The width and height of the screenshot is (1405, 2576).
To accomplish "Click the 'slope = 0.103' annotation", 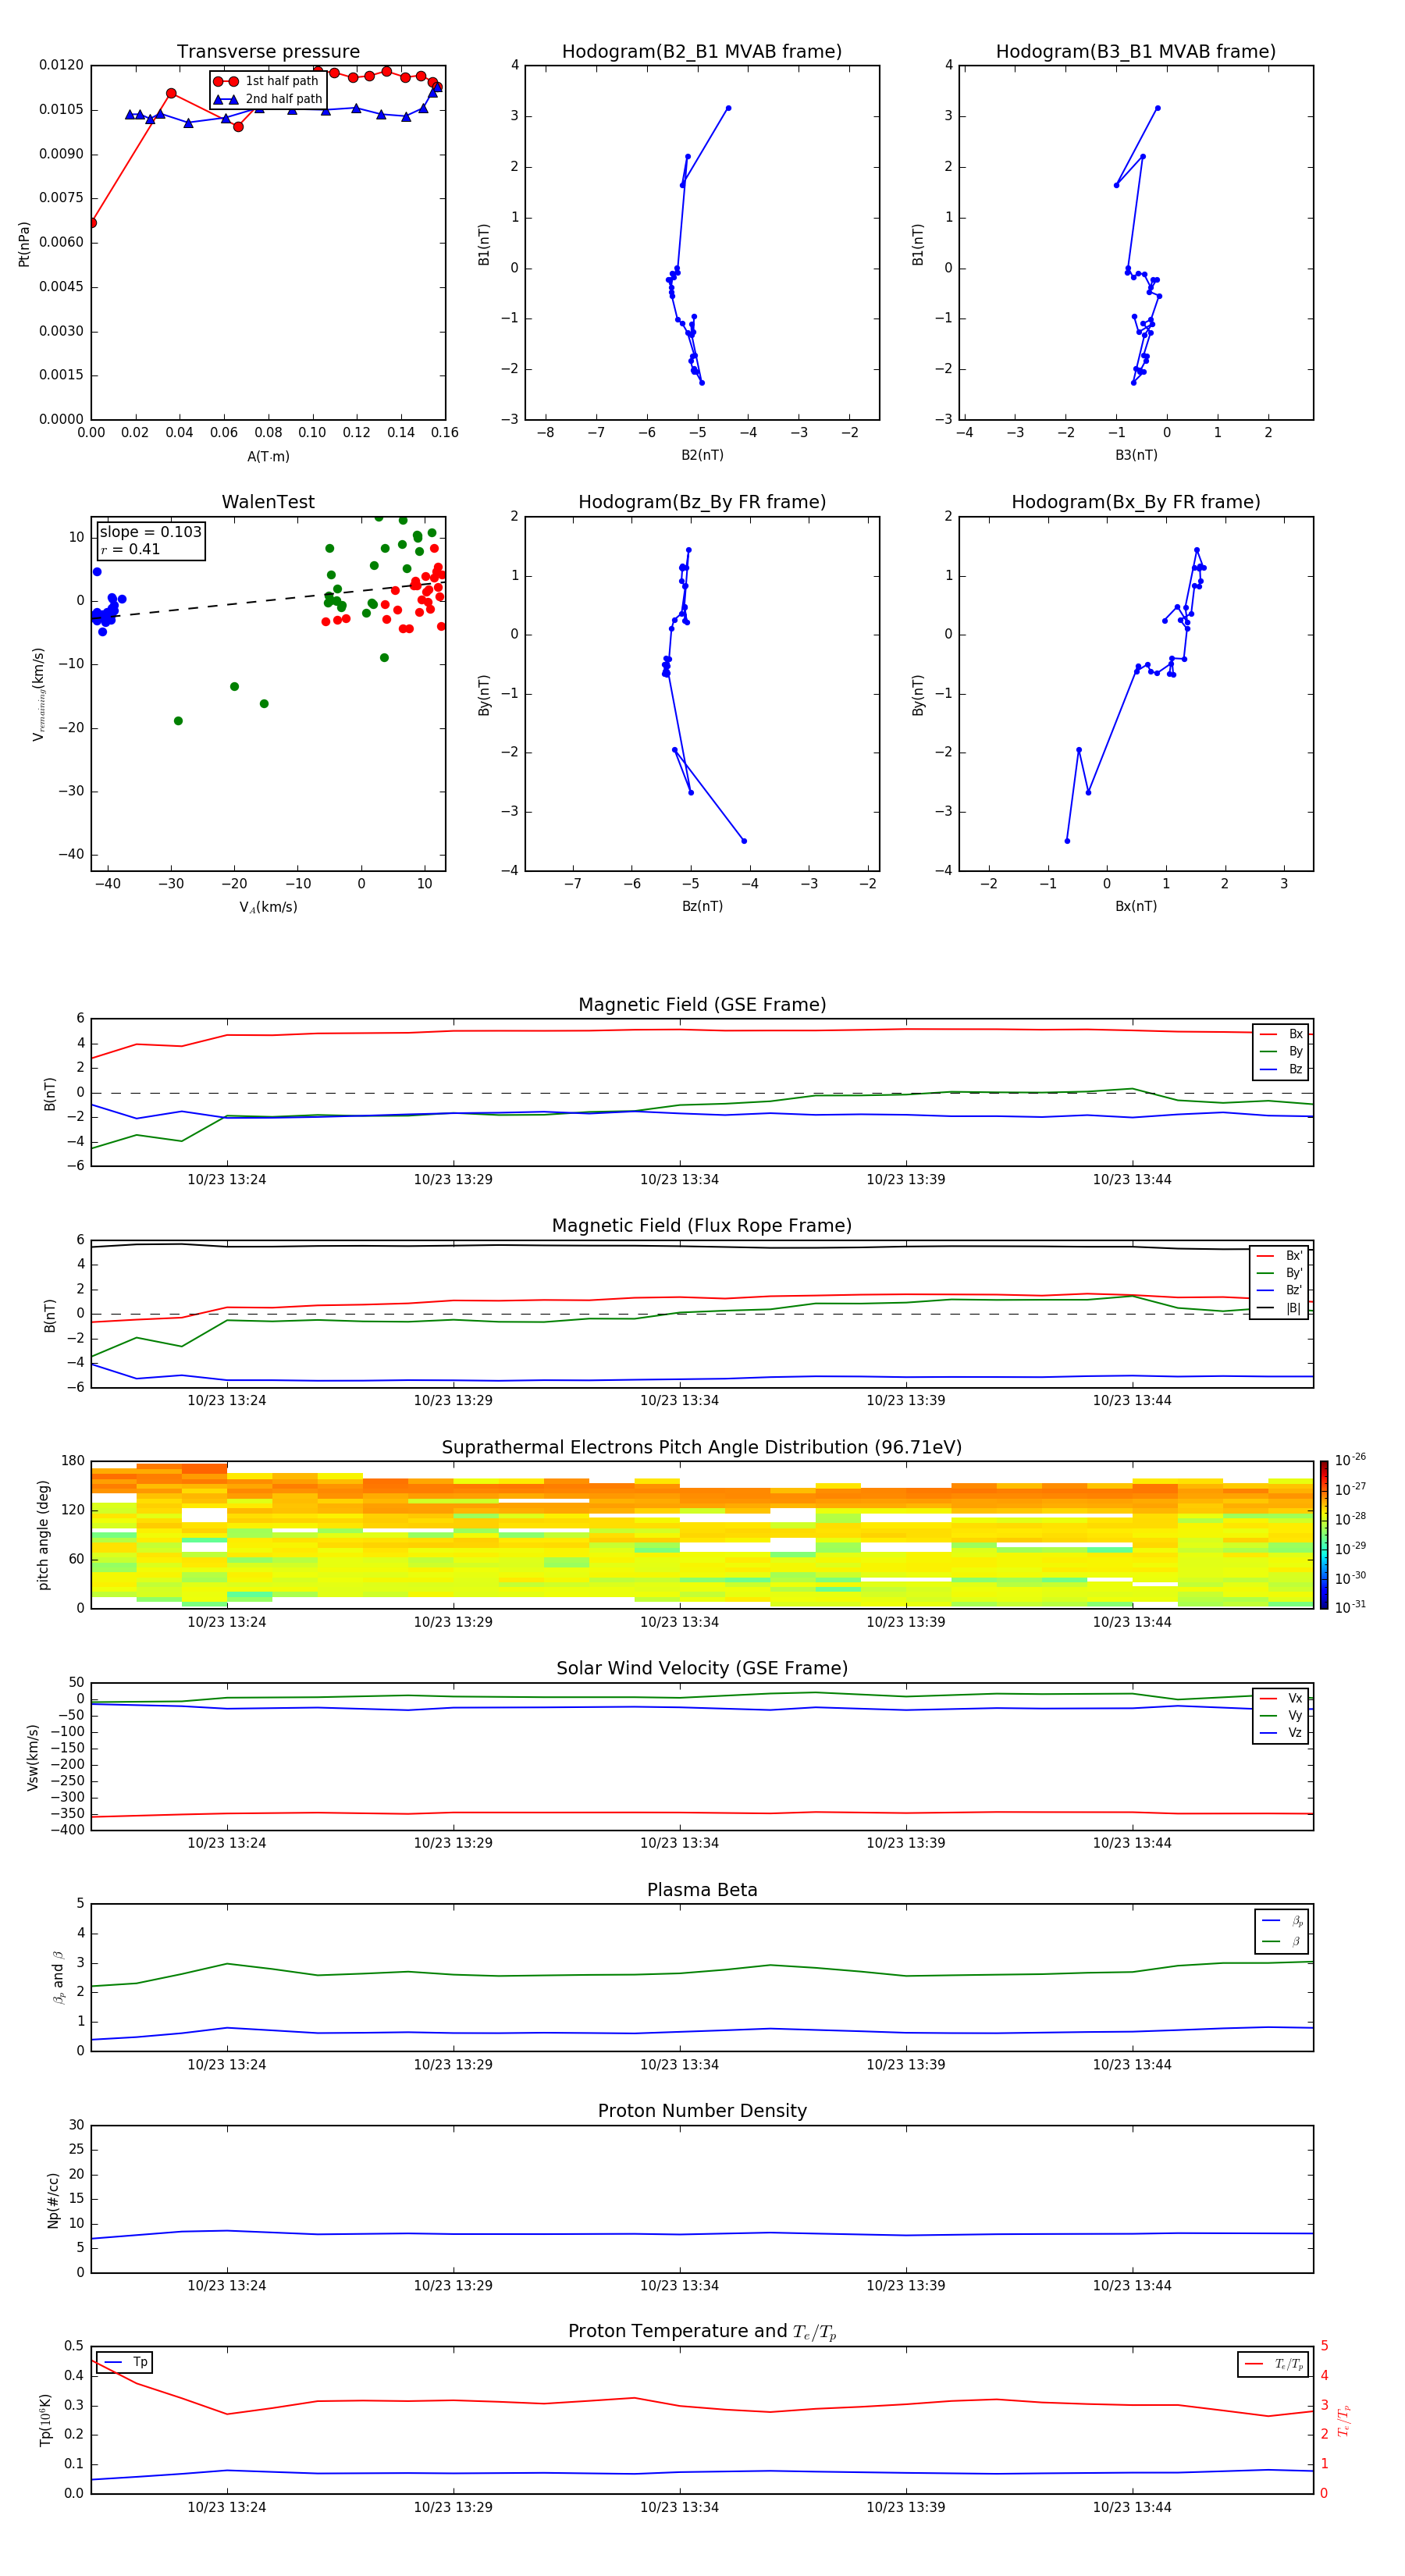I will pyautogui.click(x=151, y=532).
